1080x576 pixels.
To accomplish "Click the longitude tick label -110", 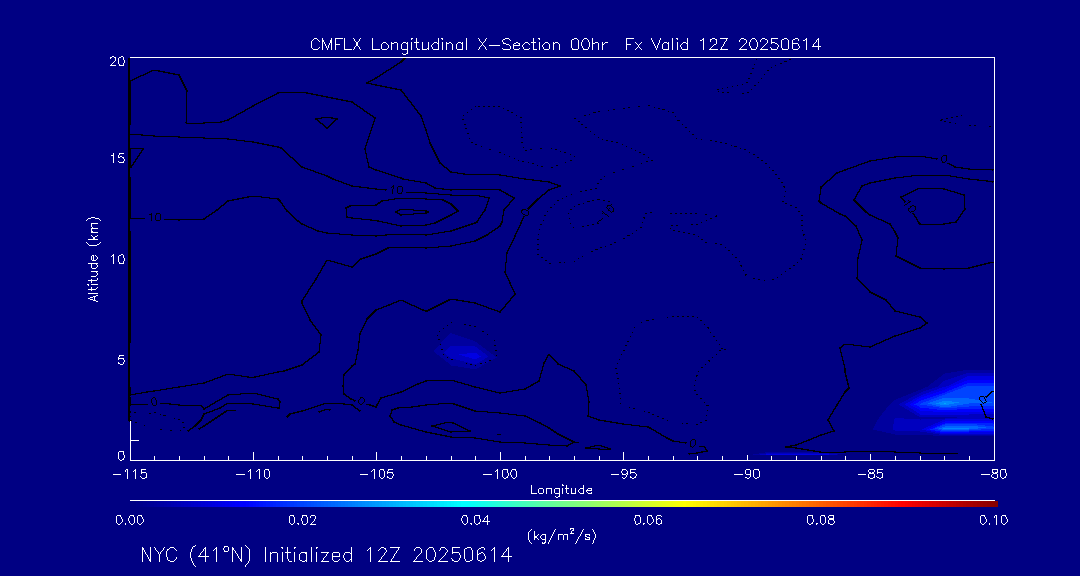I will pos(253,475).
